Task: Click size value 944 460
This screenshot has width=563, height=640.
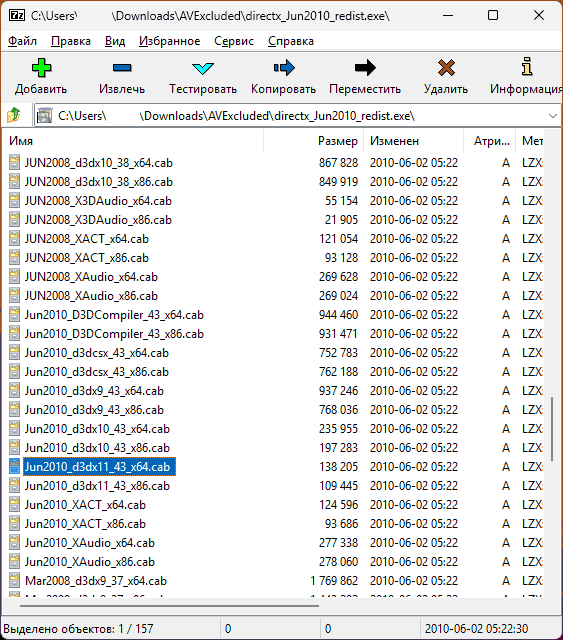Action: coord(338,315)
